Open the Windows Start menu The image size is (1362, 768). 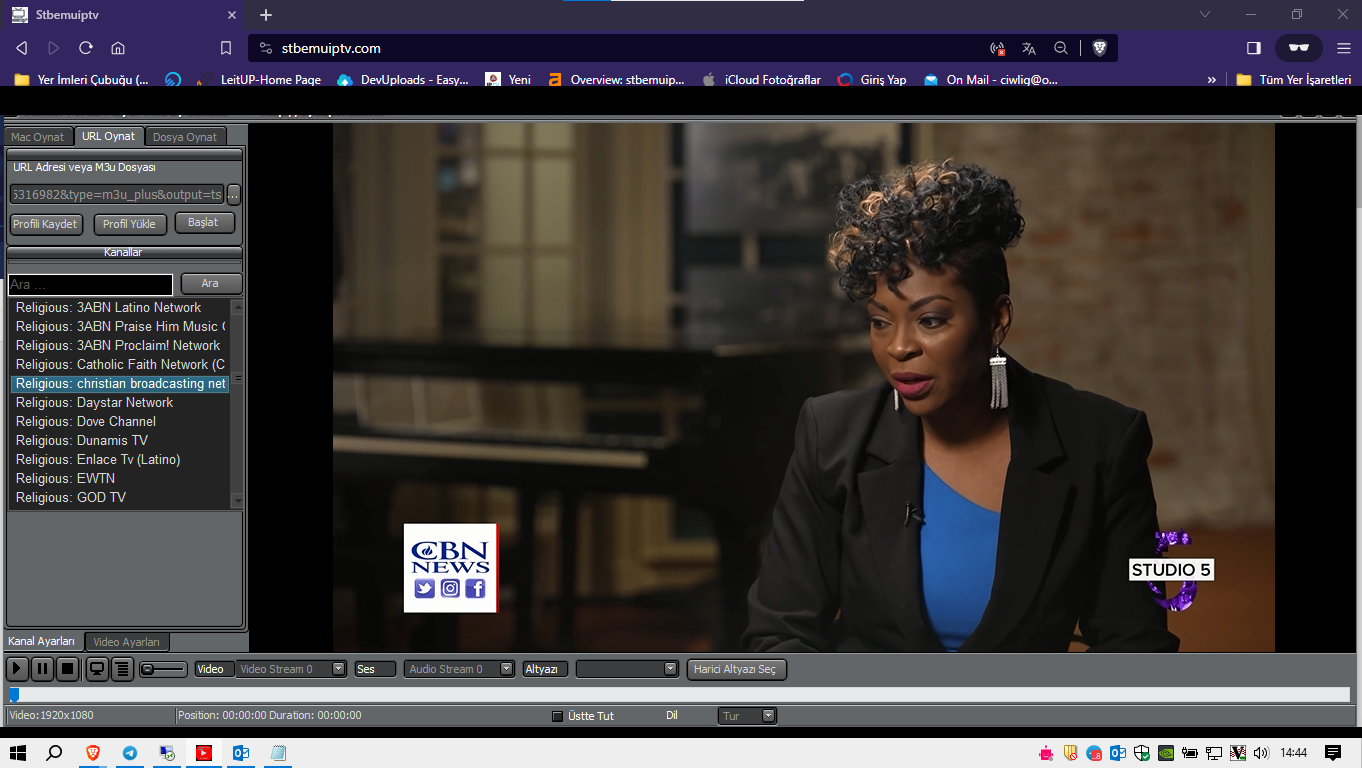(x=17, y=753)
